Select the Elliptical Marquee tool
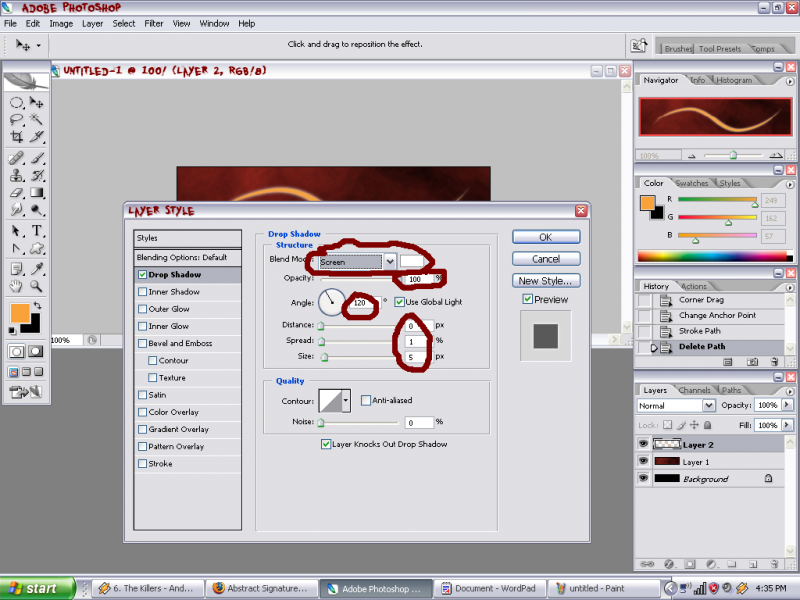Viewport: 800px width, 600px height. click(x=16, y=103)
